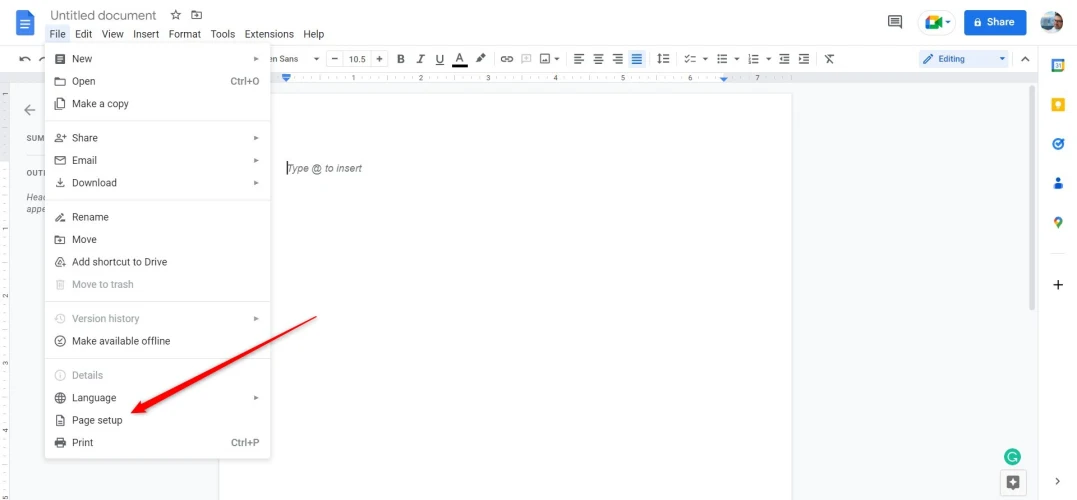Open comment history icon
The height and width of the screenshot is (500, 1077).
click(895, 22)
